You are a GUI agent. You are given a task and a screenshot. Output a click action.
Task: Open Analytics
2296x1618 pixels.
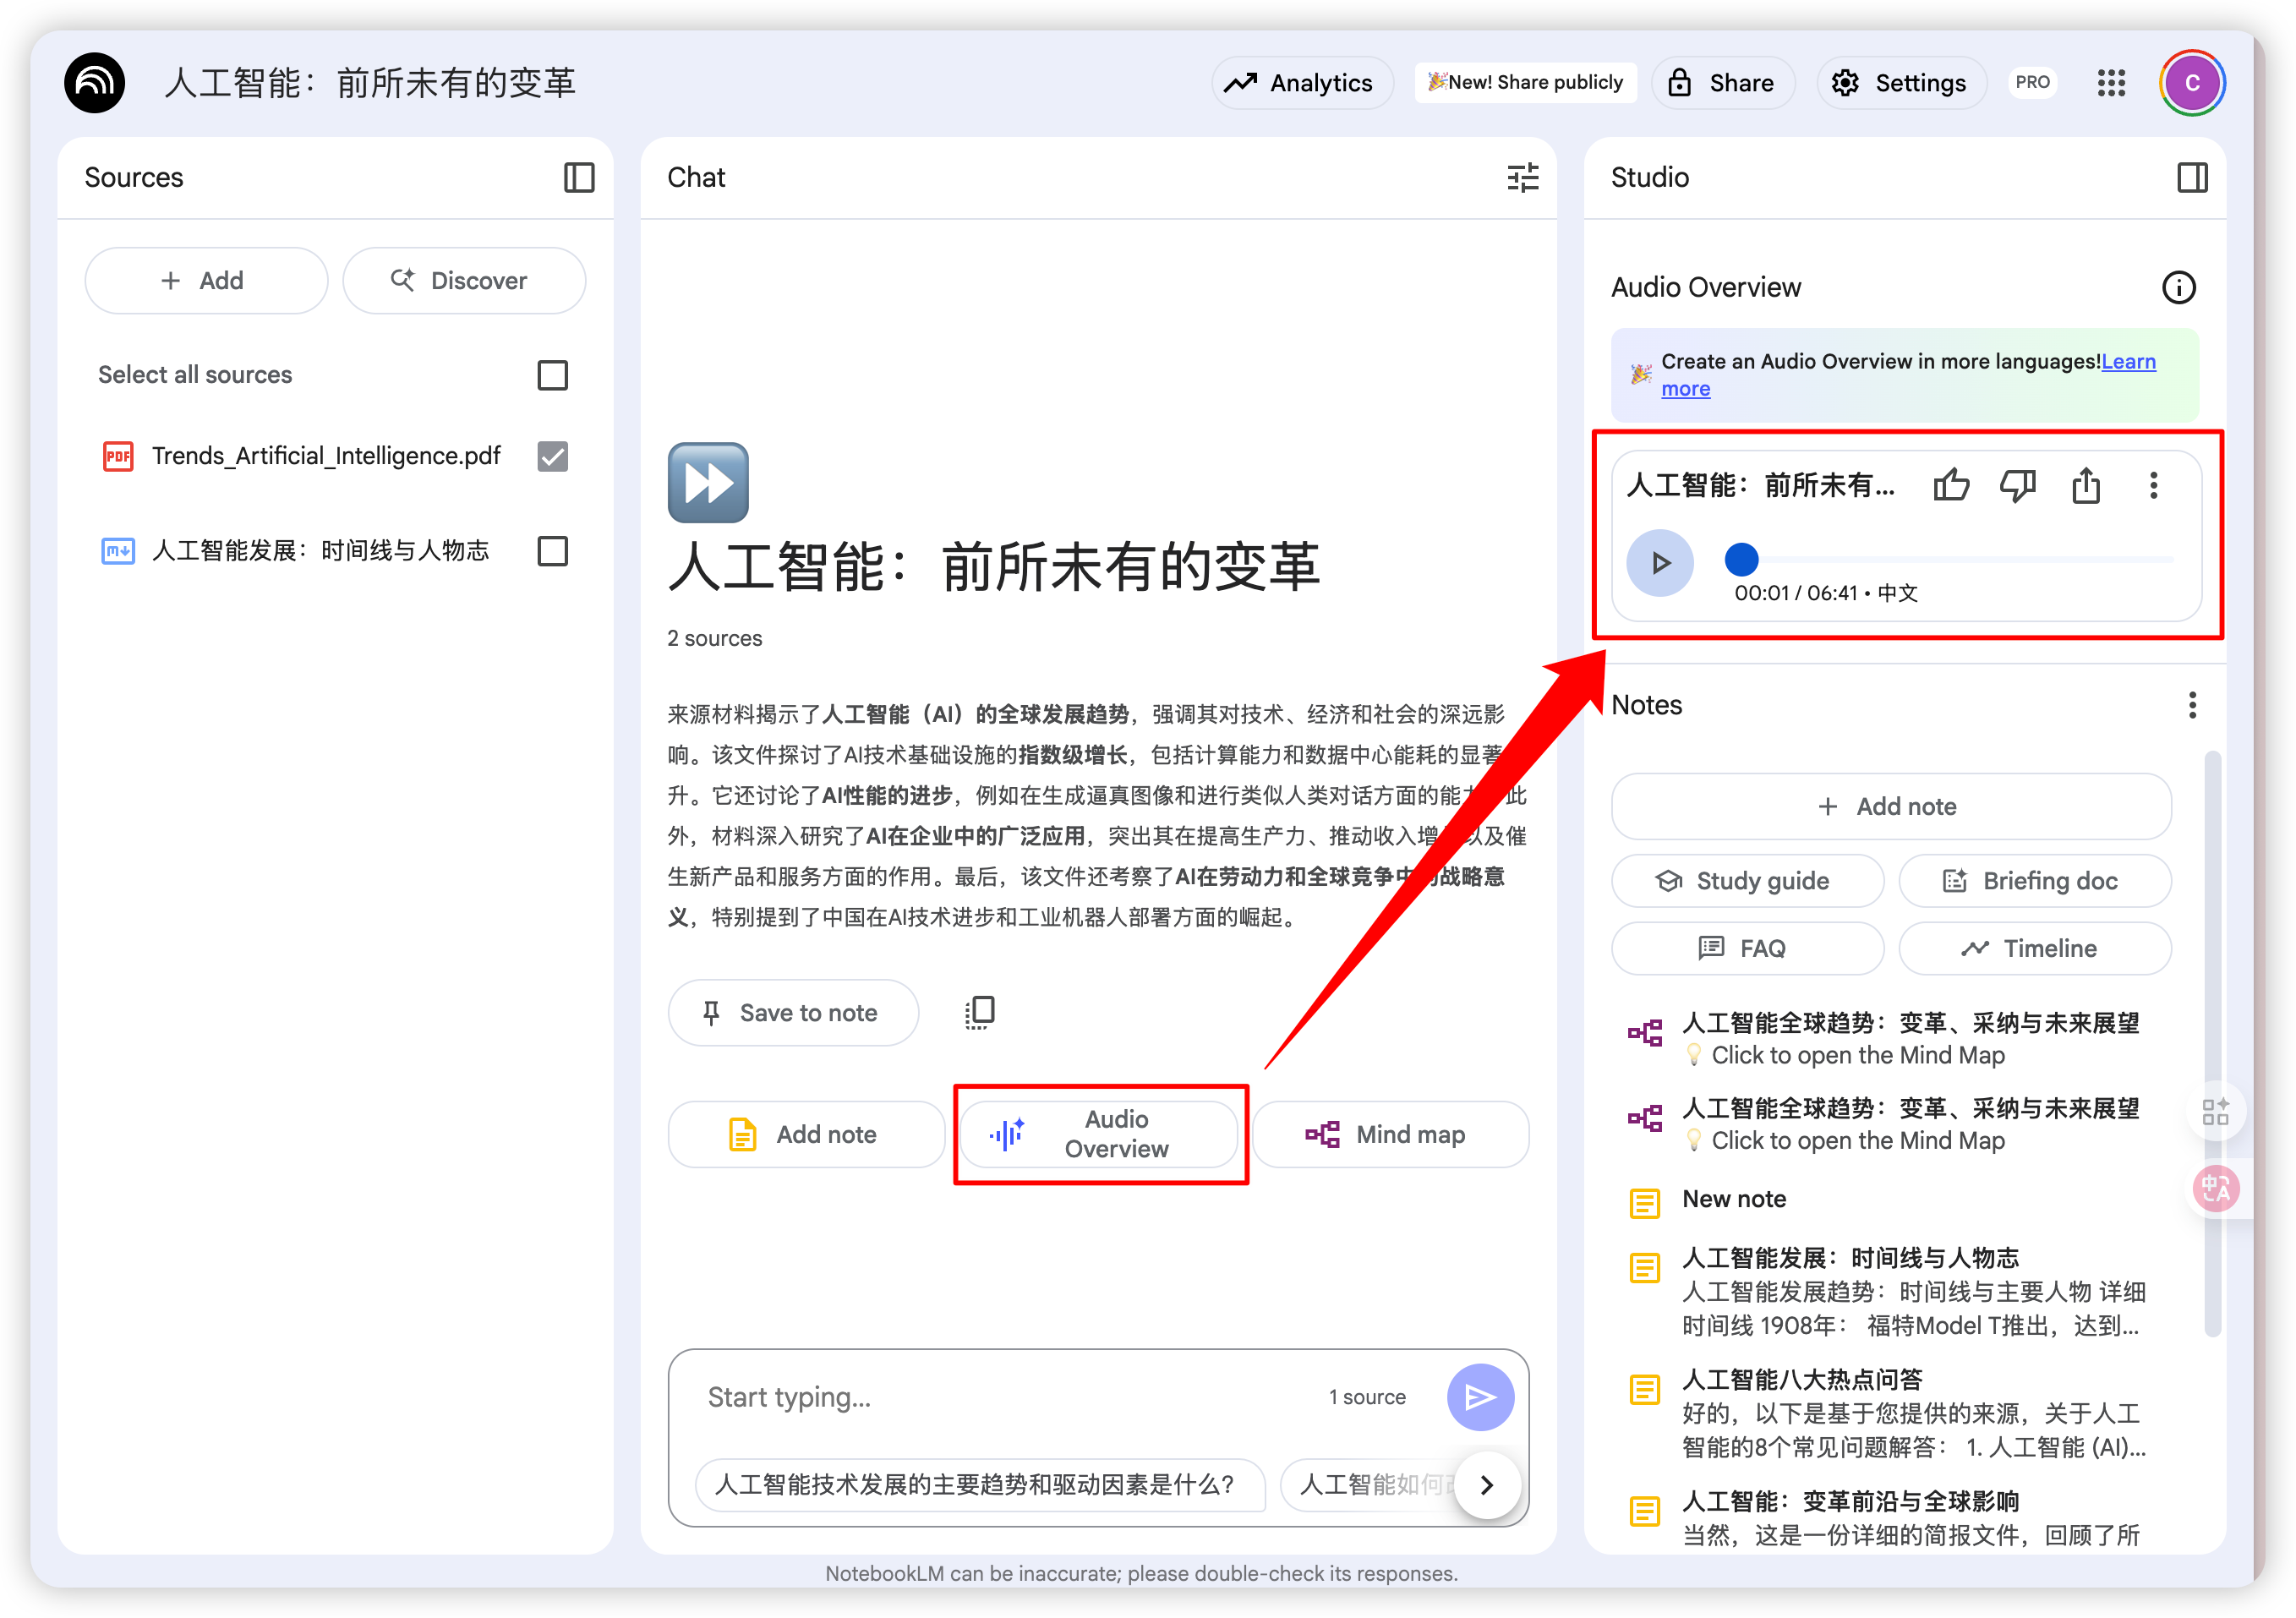point(1301,83)
